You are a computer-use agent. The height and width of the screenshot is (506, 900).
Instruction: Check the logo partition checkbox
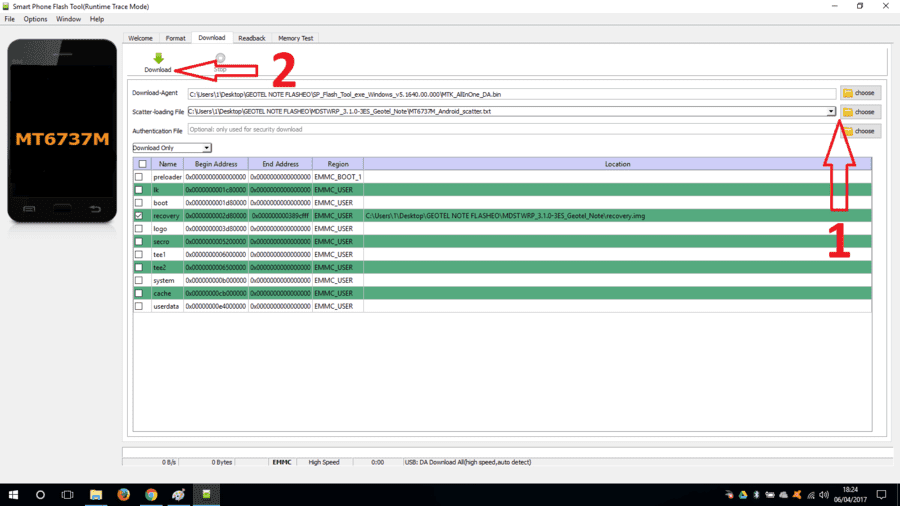139,228
